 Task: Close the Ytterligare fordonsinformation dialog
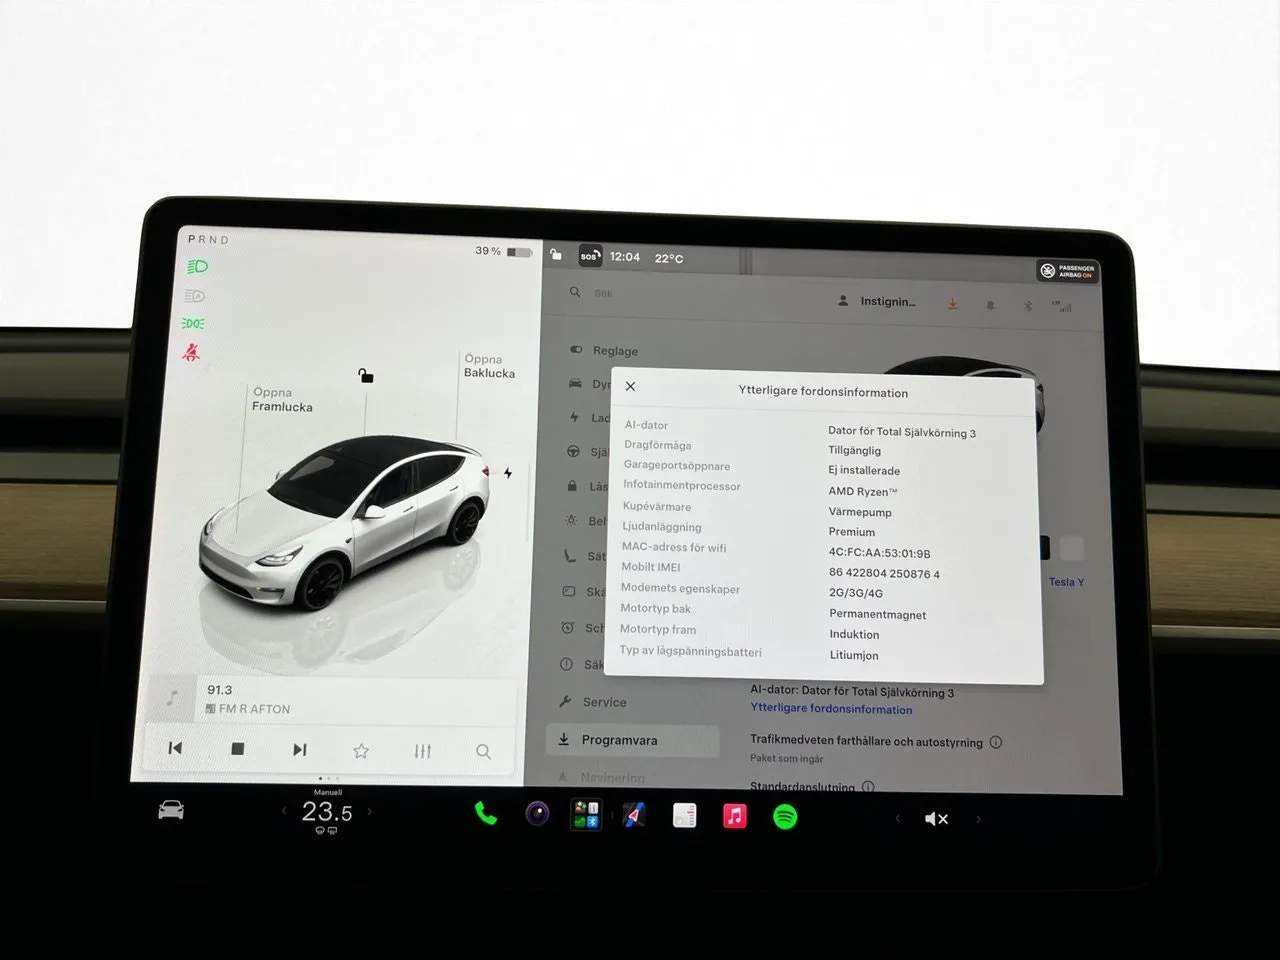tap(630, 386)
